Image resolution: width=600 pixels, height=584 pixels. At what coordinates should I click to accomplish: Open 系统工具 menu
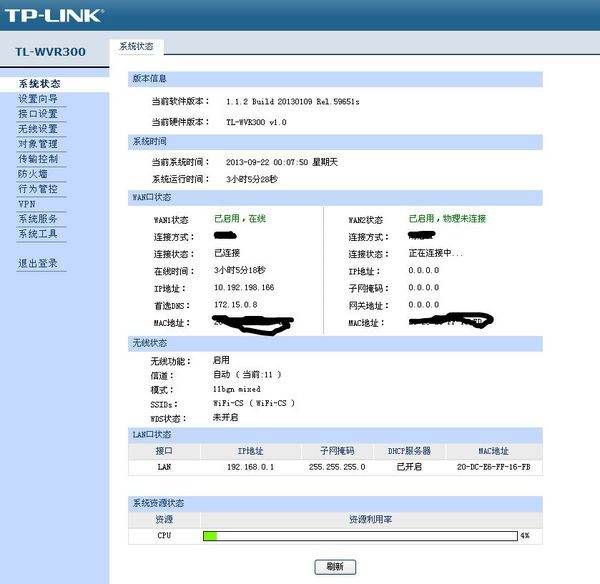[x=38, y=233]
